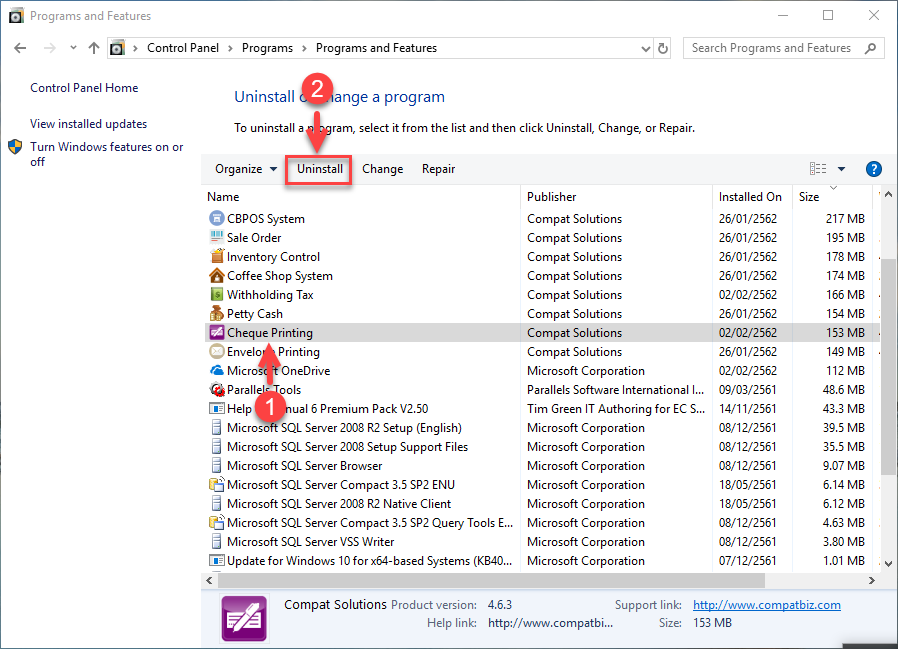Click the SQL Server VSS Writer icon
The height and width of the screenshot is (649, 898).
point(216,541)
